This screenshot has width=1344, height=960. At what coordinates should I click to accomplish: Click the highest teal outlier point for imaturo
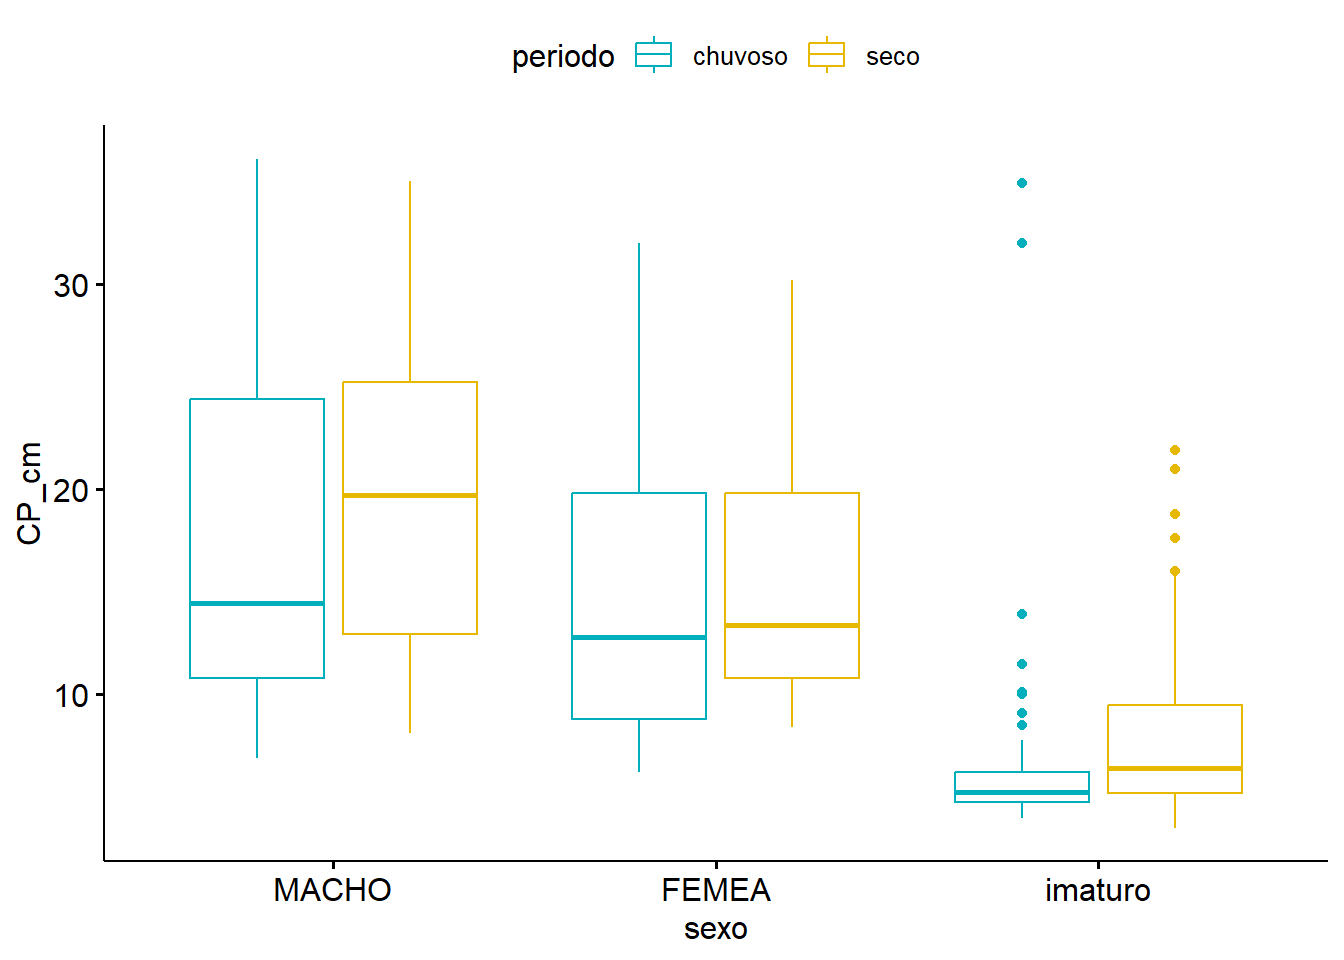click(x=1022, y=183)
